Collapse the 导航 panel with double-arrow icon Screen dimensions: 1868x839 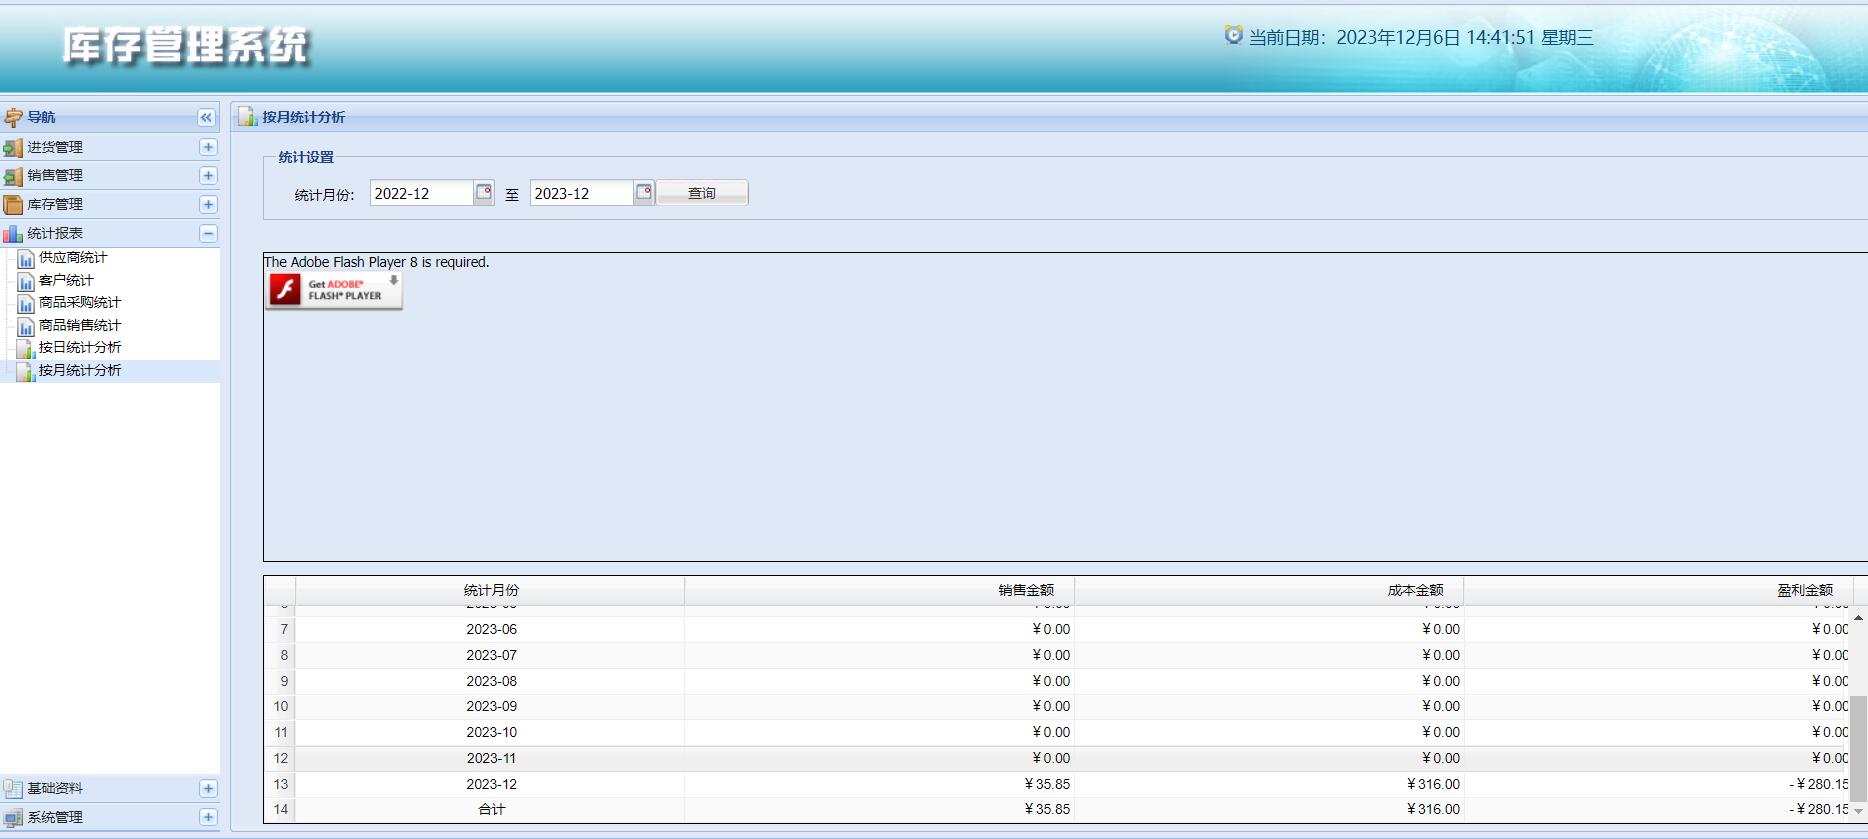(x=206, y=117)
